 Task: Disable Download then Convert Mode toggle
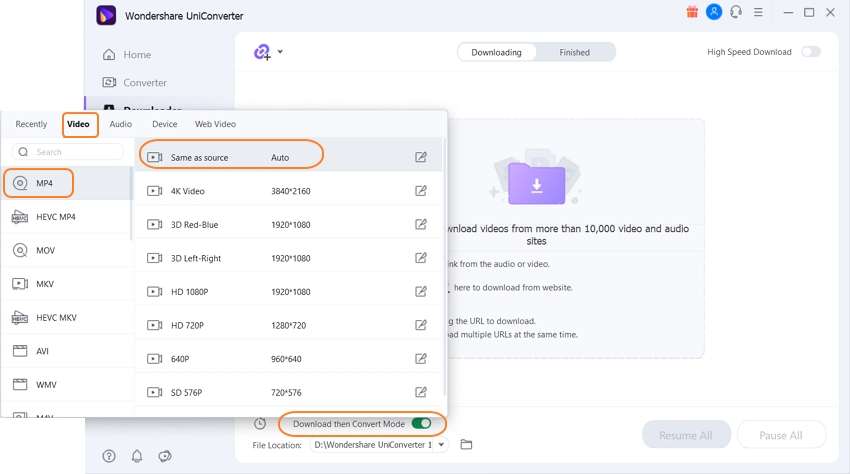pyautogui.click(x=421, y=424)
